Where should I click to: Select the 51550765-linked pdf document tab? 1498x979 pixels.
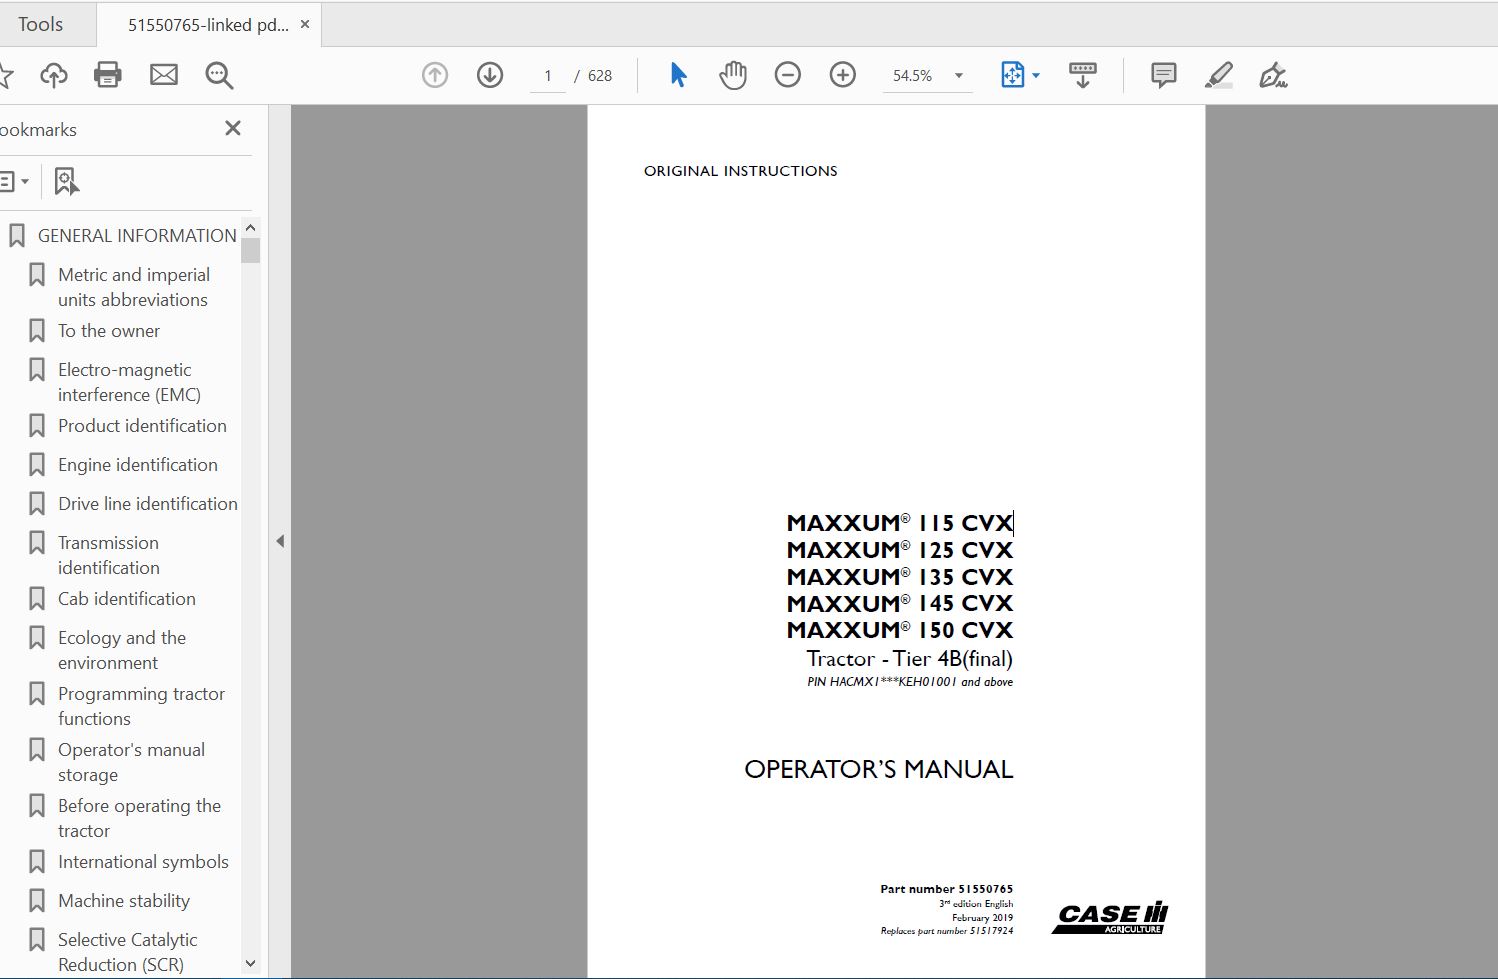coord(207,25)
